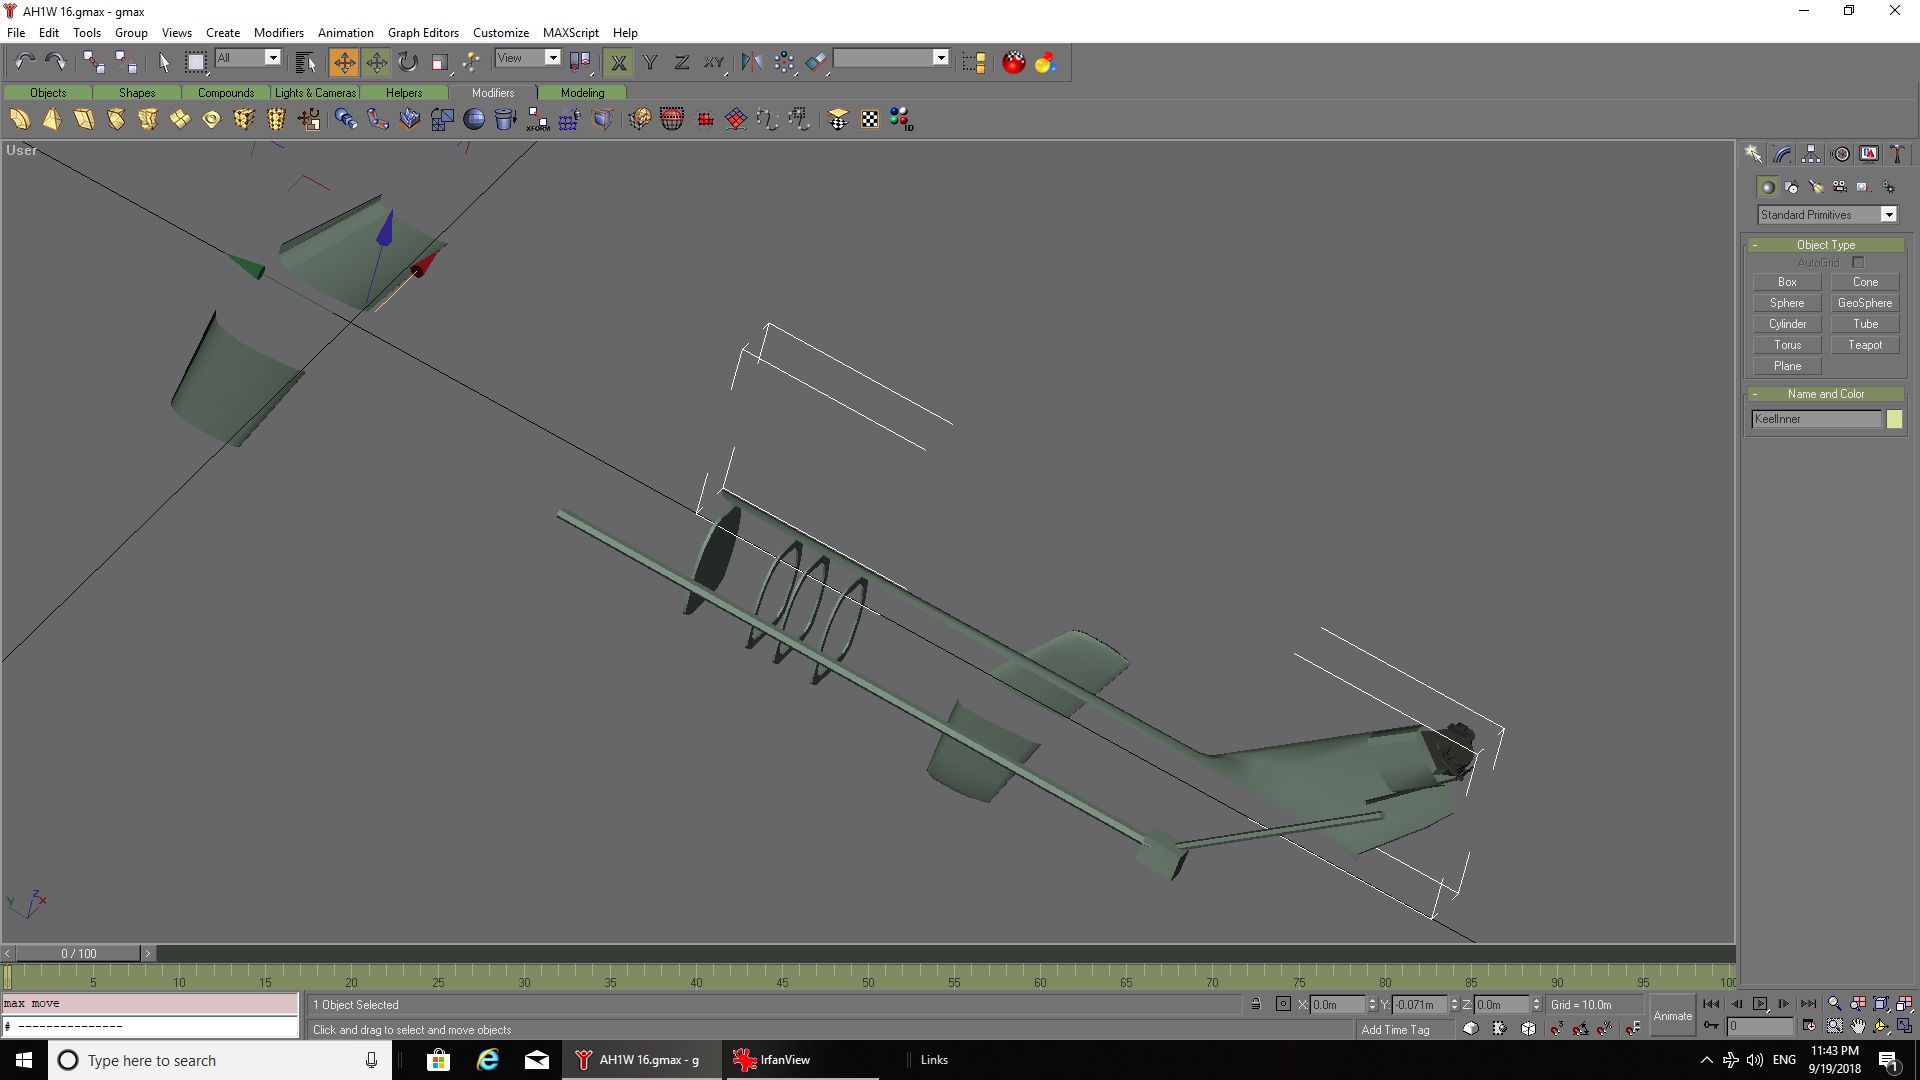Image resolution: width=1920 pixels, height=1080 pixels.
Task: Click the Undo arrow icon
Action: point(24,62)
